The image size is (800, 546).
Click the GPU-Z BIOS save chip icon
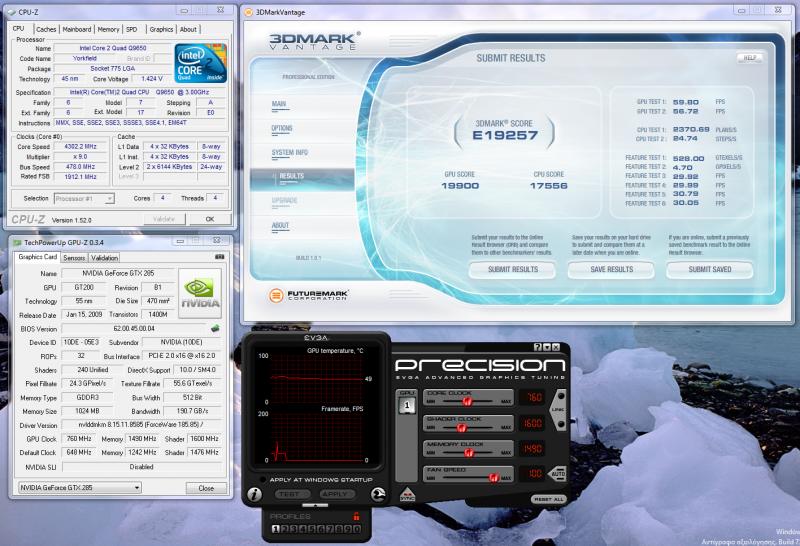click(x=215, y=328)
